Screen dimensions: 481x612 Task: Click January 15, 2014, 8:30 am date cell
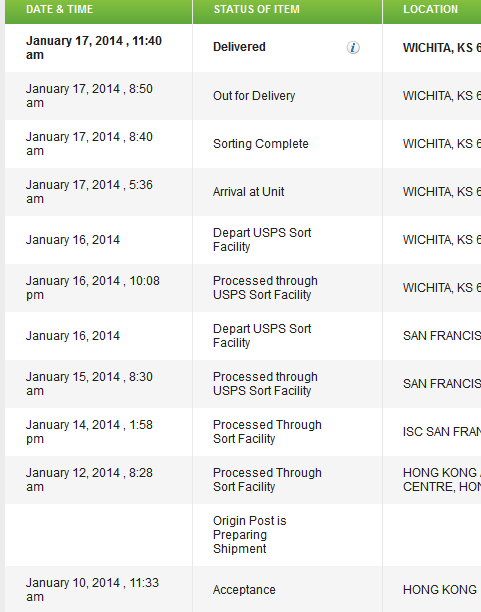(89, 384)
